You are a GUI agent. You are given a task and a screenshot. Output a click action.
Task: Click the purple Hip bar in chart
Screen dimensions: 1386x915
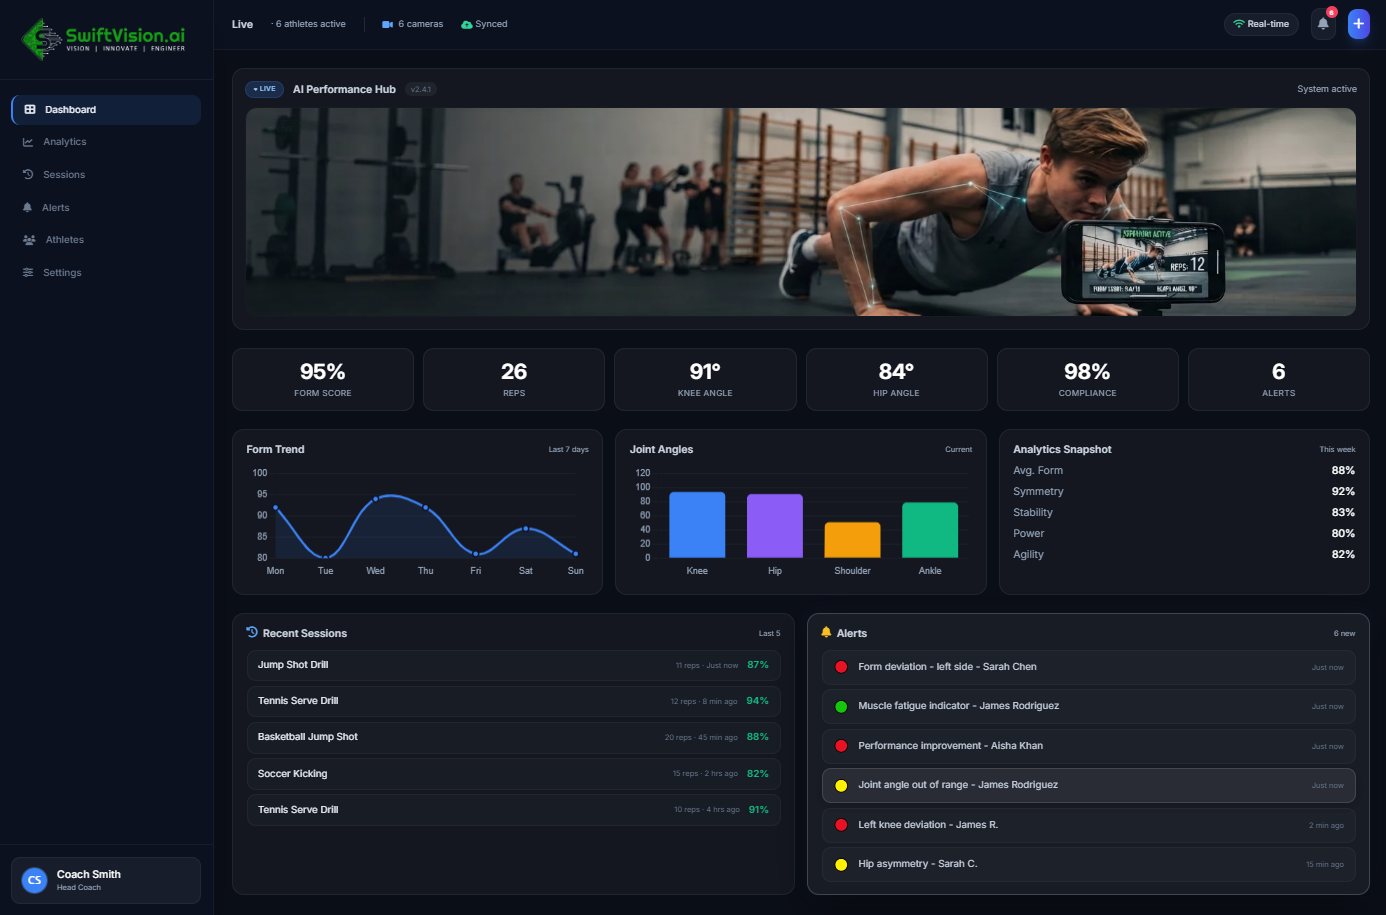(775, 526)
